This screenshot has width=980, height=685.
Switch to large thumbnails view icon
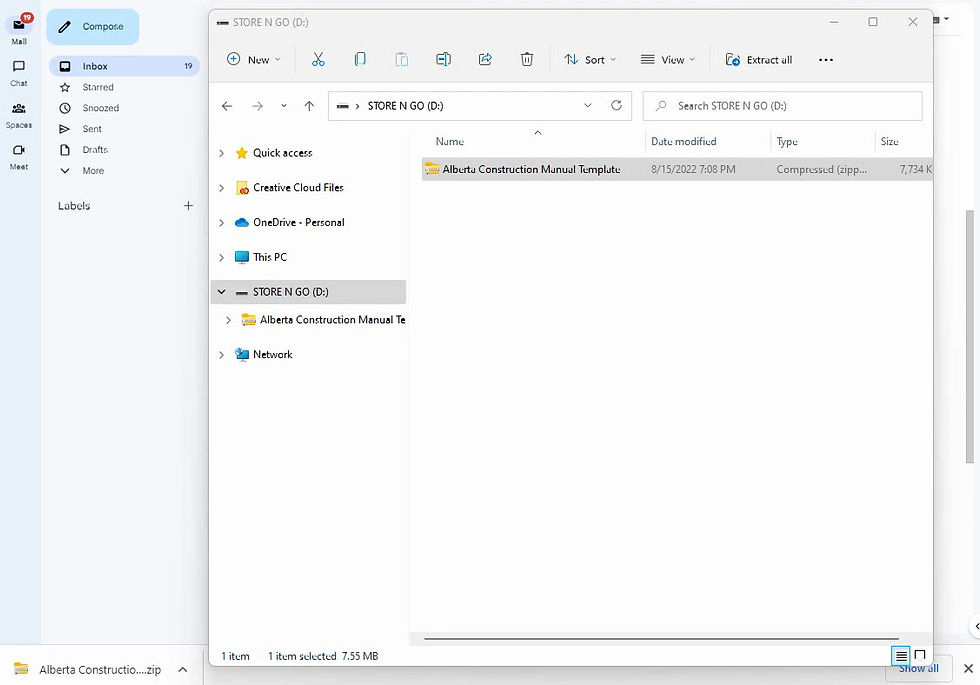[920, 656]
